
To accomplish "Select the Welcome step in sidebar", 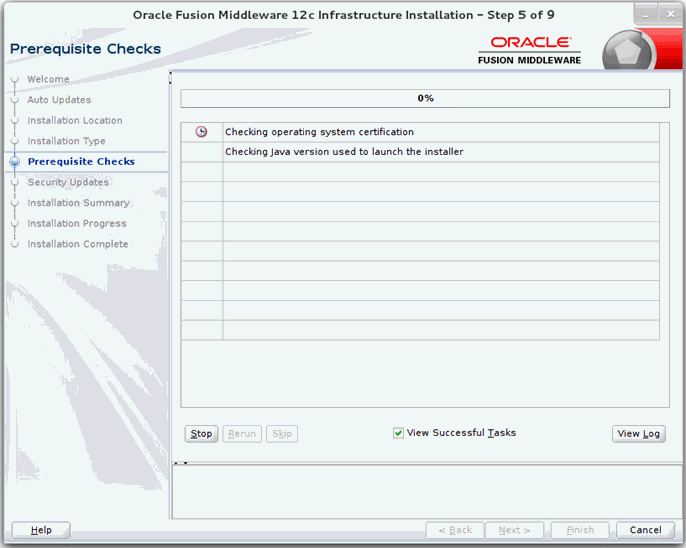I will click(48, 79).
